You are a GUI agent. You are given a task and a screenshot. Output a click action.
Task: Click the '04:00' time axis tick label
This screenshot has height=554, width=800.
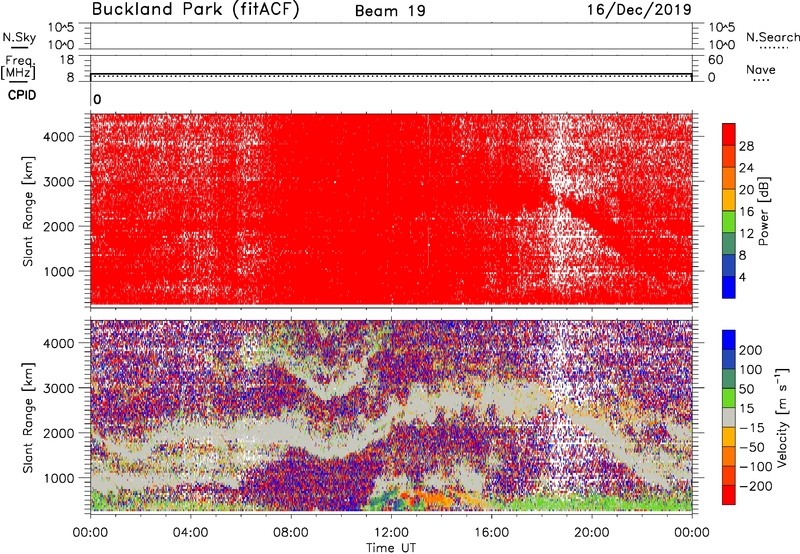[190, 533]
